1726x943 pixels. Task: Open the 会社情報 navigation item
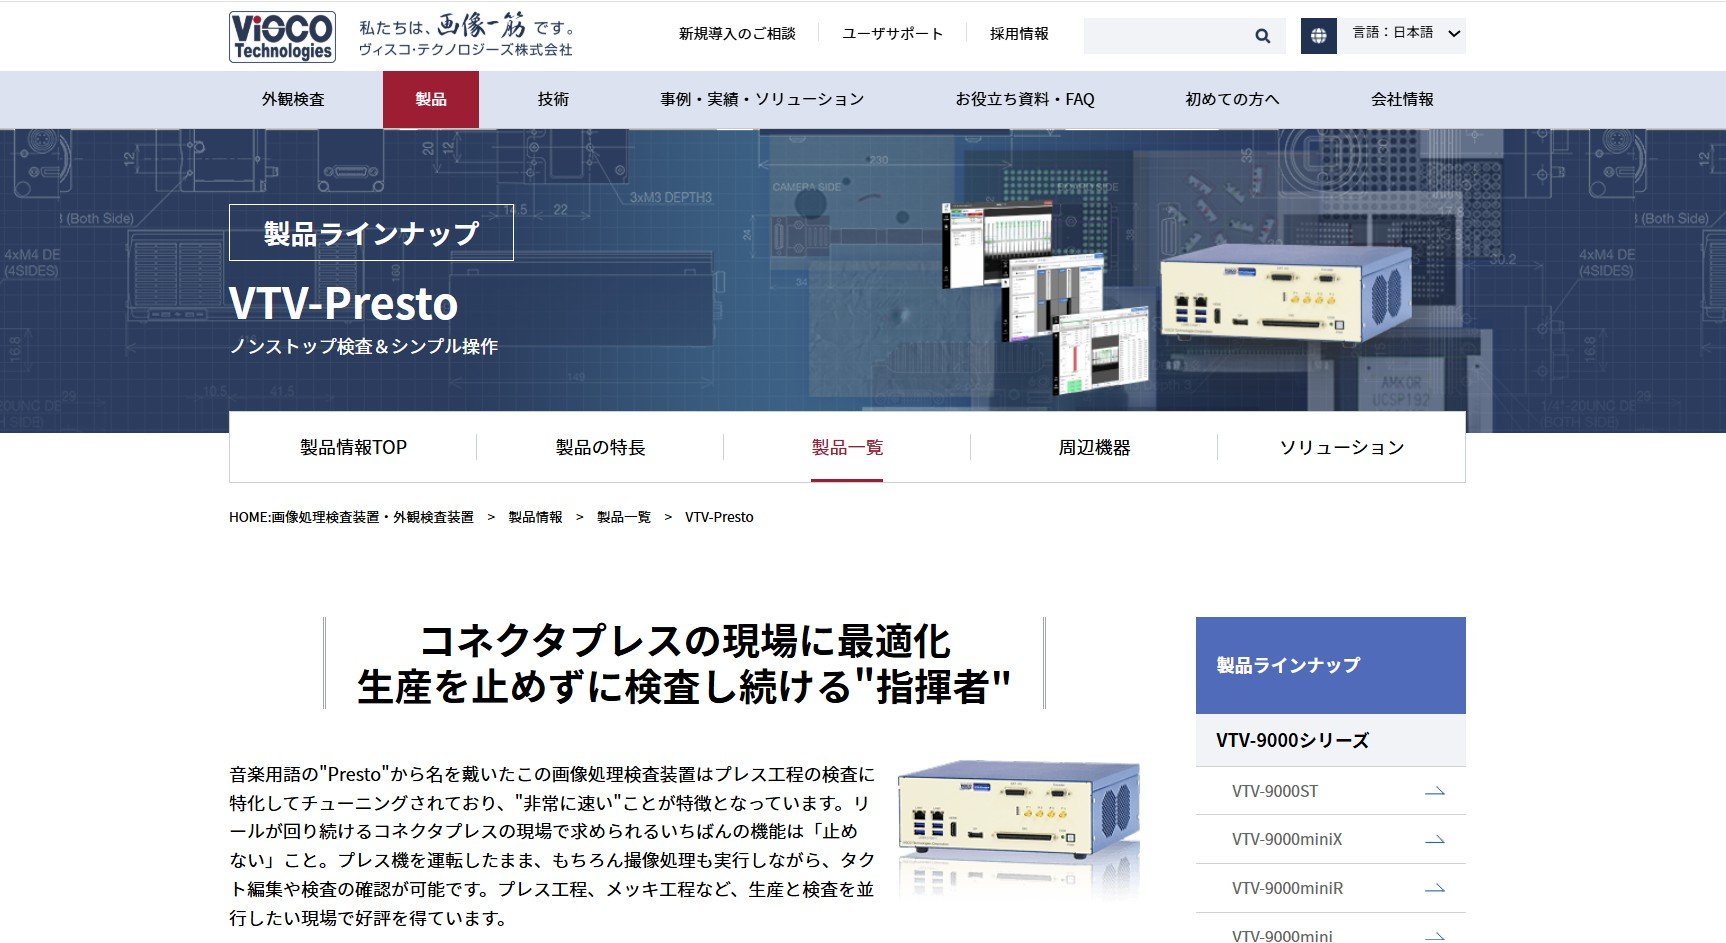click(x=1402, y=99)
